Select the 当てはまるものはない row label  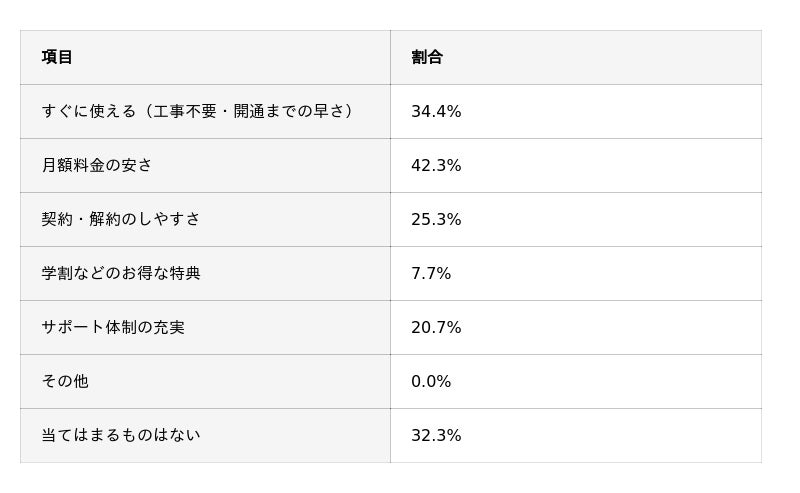[121, 435]
